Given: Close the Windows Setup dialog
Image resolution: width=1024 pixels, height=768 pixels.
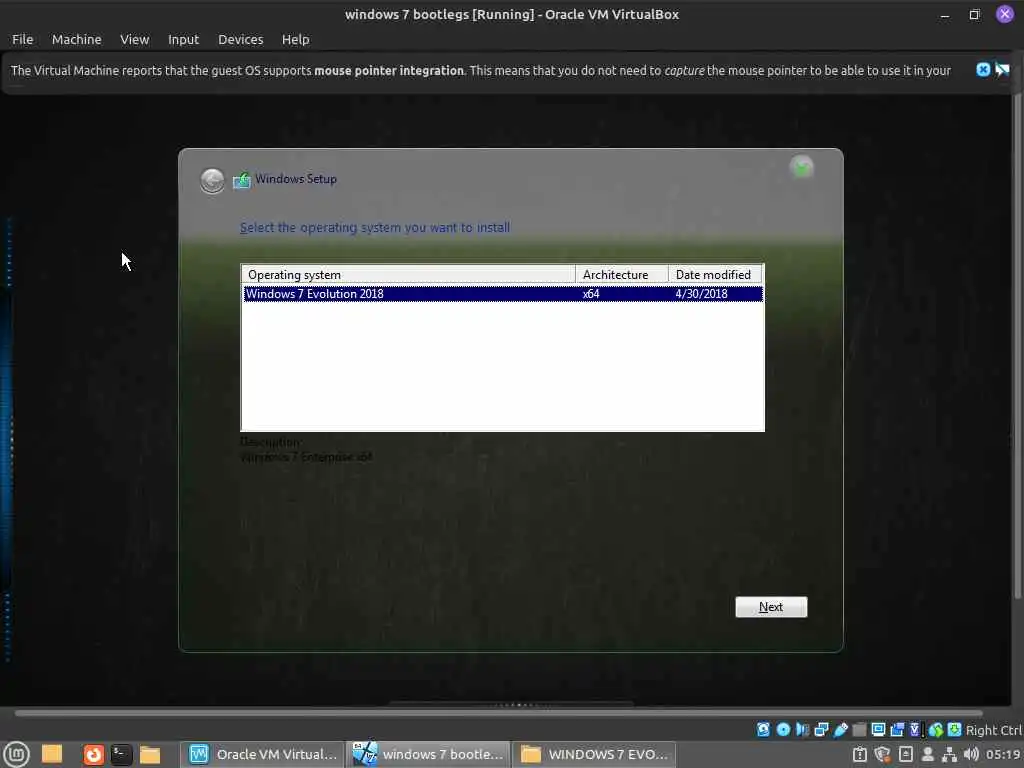Looking at the screenshot, I should [x=801, y=167].
